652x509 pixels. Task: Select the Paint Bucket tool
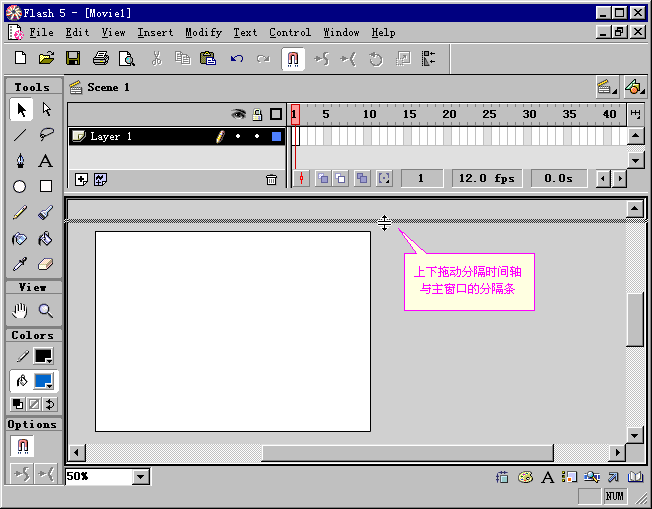[46, 239]
